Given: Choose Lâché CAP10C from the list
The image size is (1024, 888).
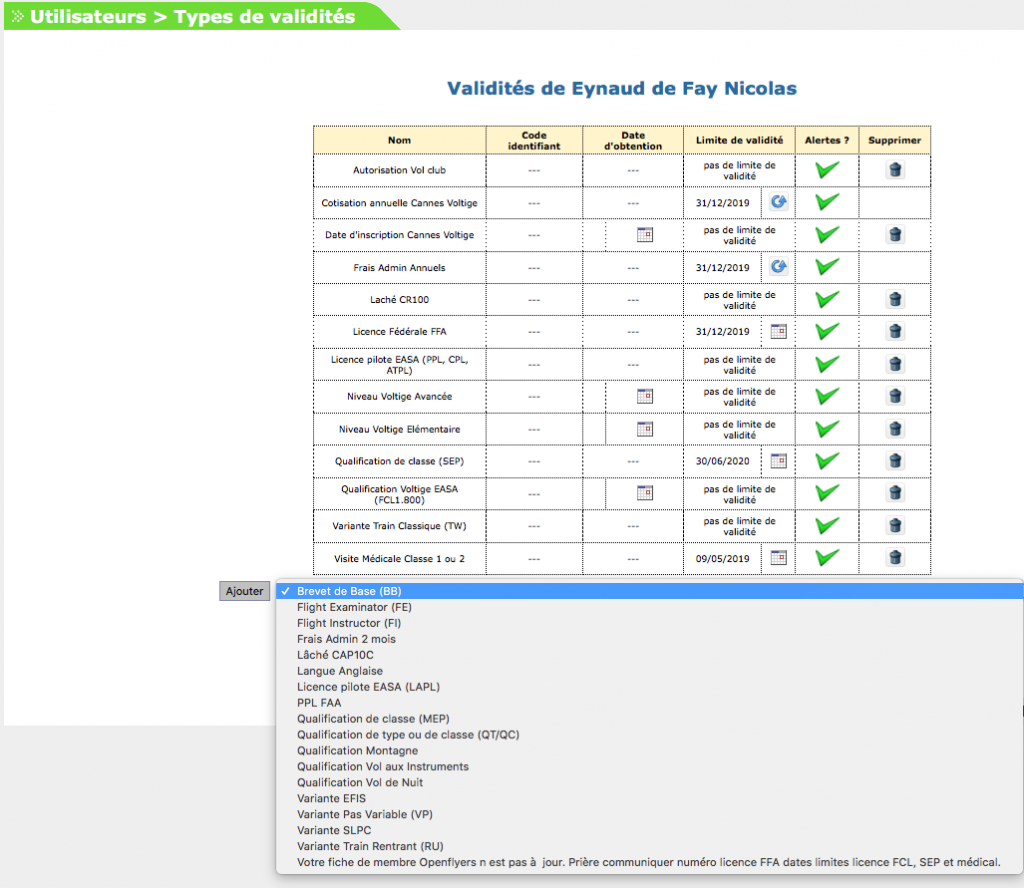Looking at the screenshot, I should point(650,655).
